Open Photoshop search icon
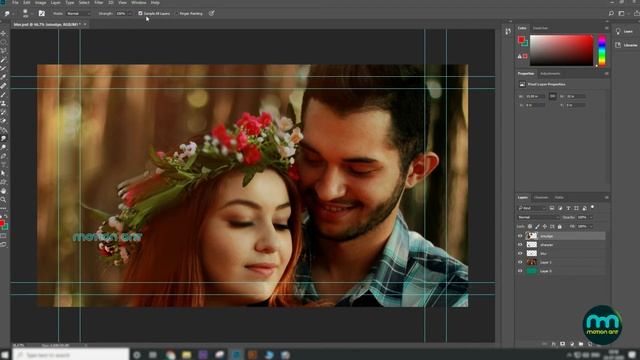640x360 pixels. coord(611,13)
